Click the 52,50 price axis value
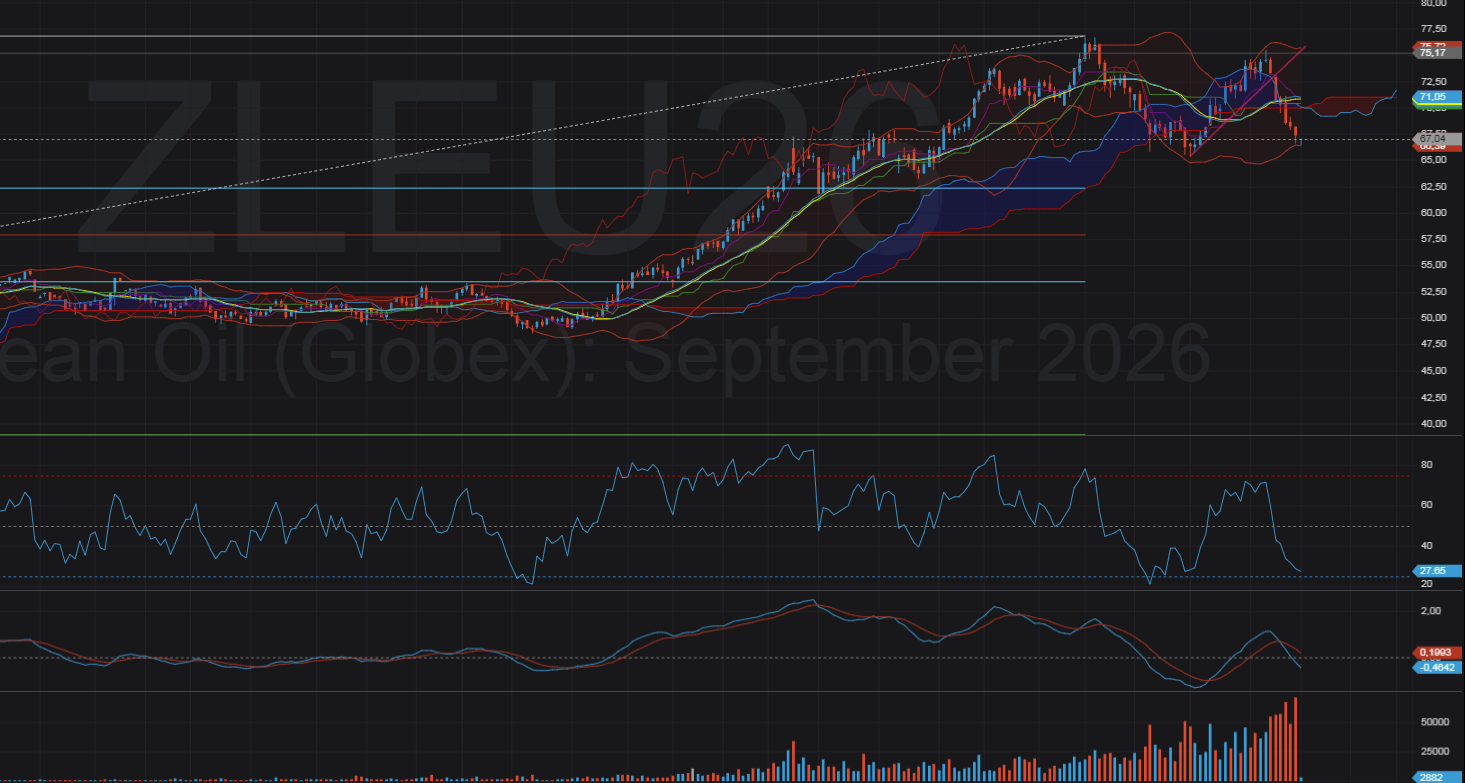 pos(1433,292)
